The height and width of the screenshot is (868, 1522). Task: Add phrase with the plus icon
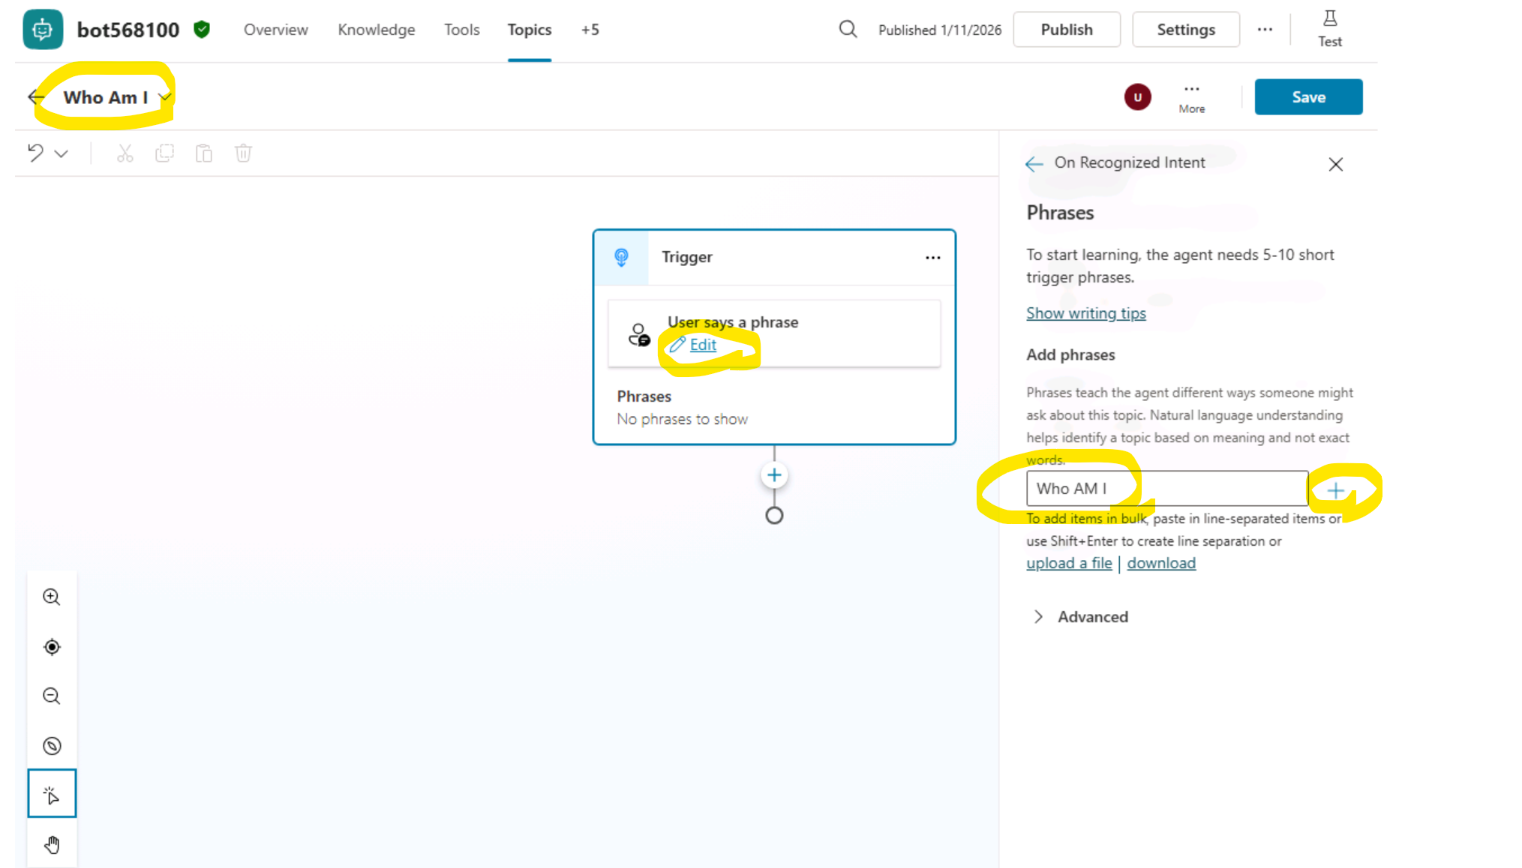[1336, 490]
